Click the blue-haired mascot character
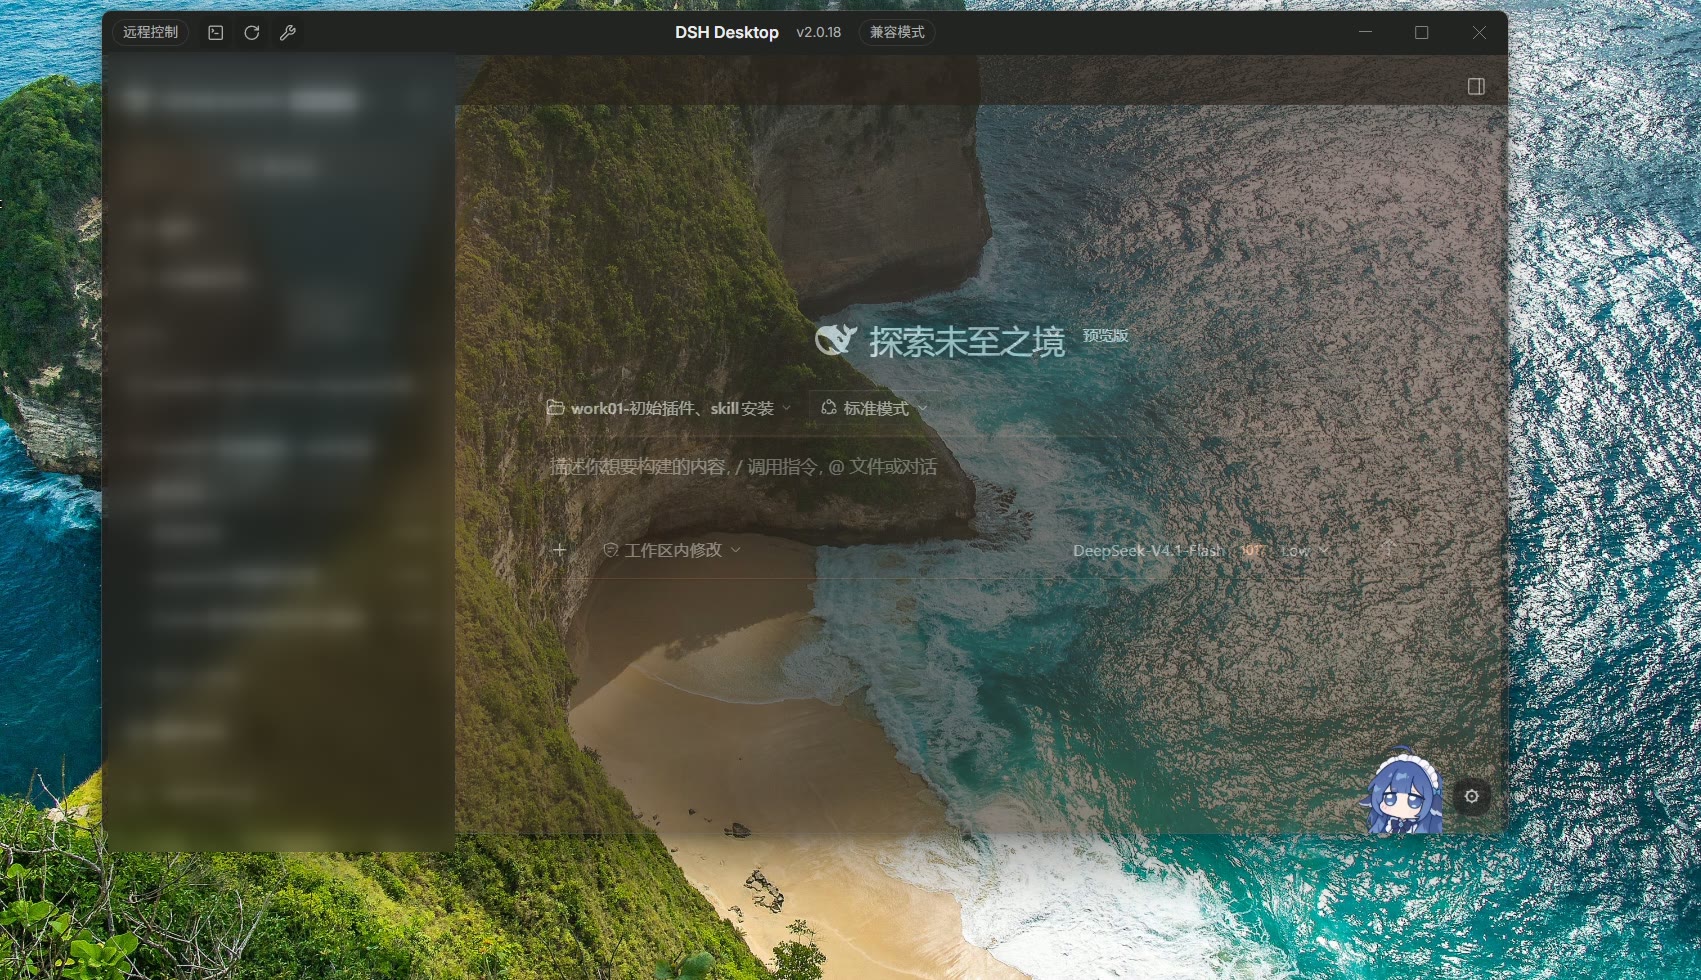 point(1405,791)
